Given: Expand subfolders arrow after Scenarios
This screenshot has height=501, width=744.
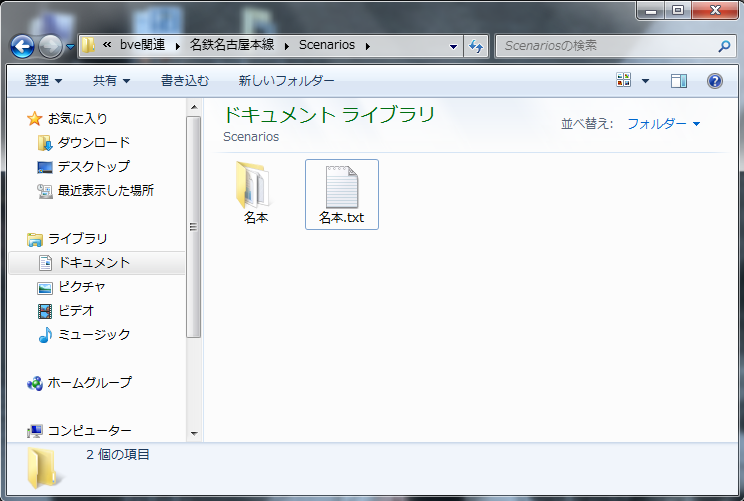Looking at the screenshot, I should [x=368, y=46].
